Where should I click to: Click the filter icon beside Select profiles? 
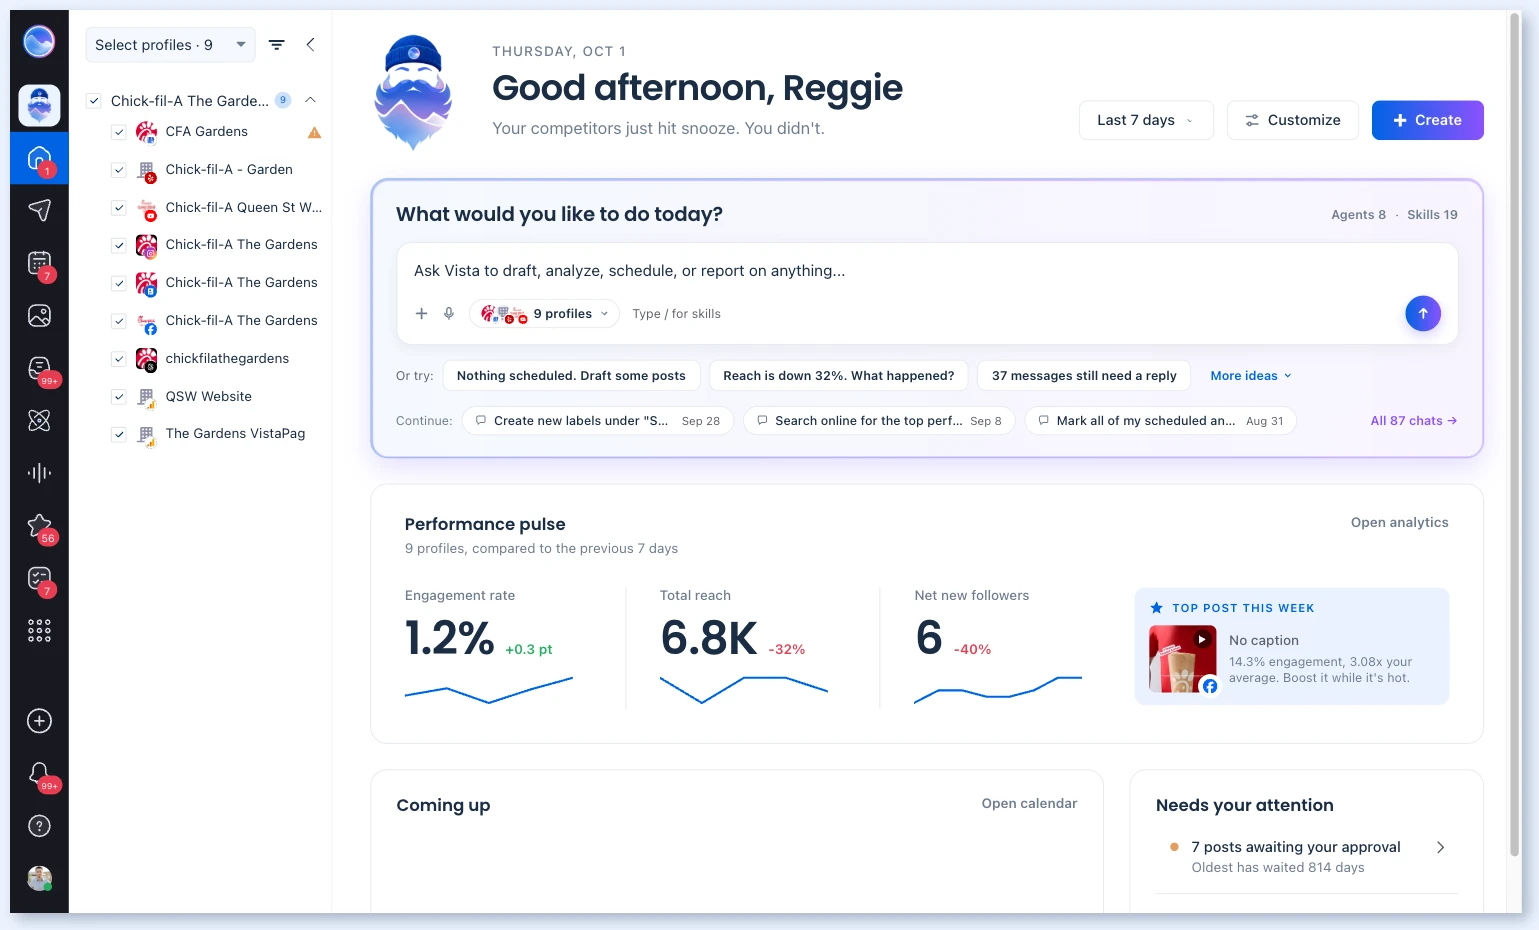(277, 45)
